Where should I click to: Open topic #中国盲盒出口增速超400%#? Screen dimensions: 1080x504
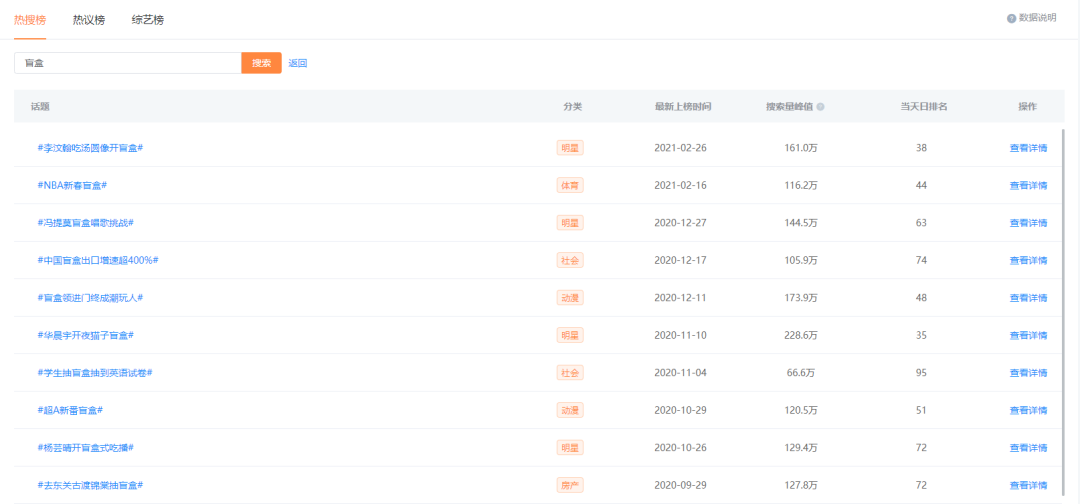(x=98, y=260)
